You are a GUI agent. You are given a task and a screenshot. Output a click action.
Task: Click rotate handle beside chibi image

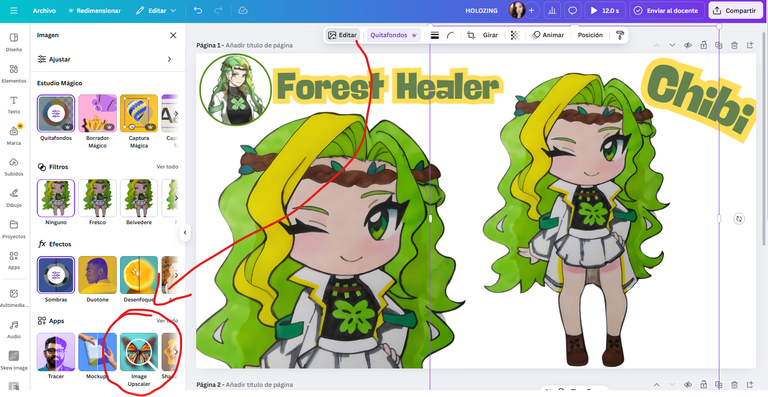click(739, 219)
